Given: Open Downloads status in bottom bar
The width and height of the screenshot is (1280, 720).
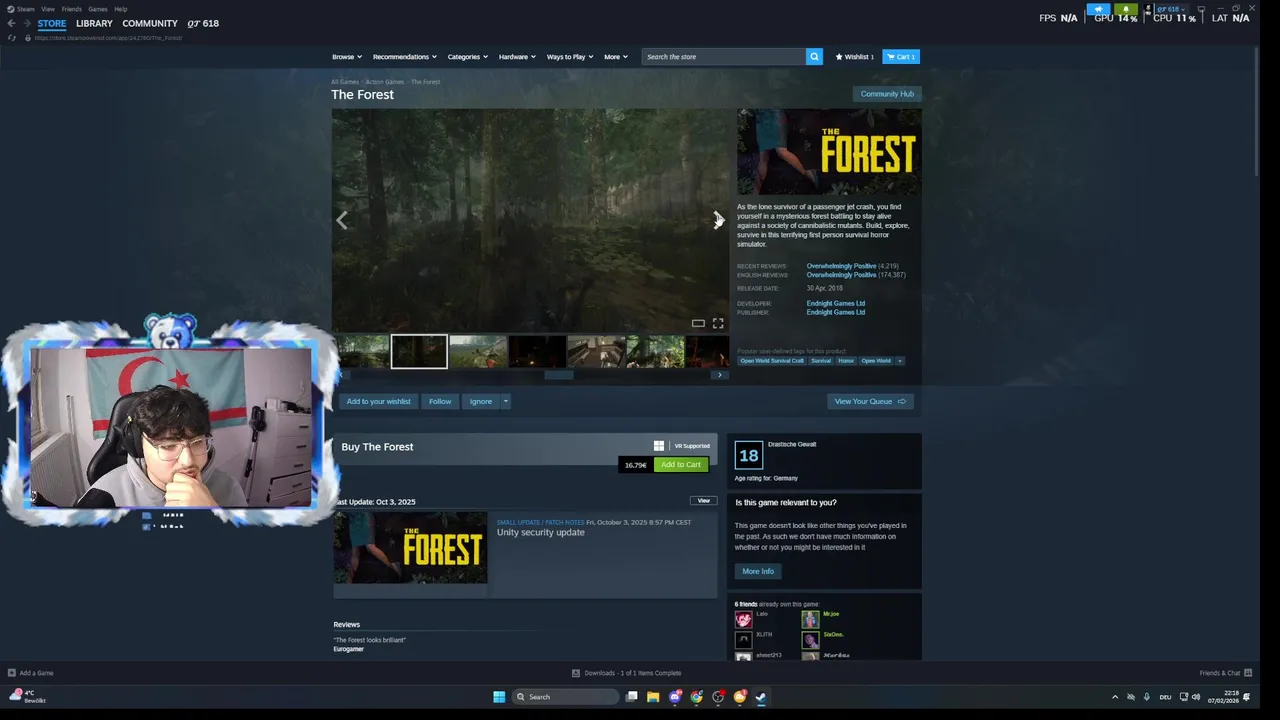Looking at the screenshot, I should coord(627,673).
